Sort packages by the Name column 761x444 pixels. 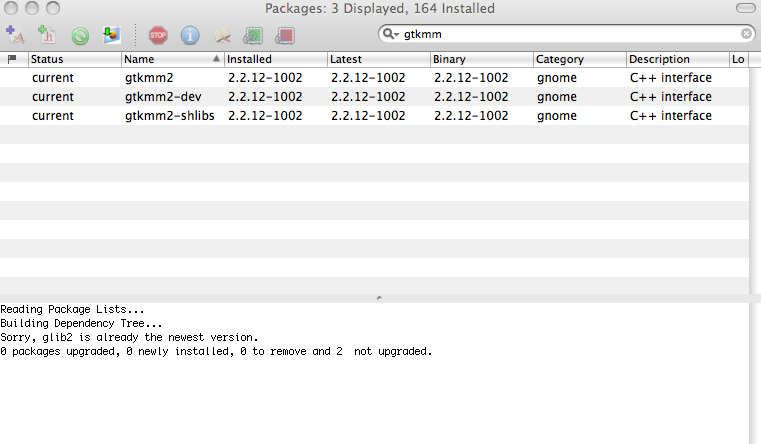click(165, 59)
